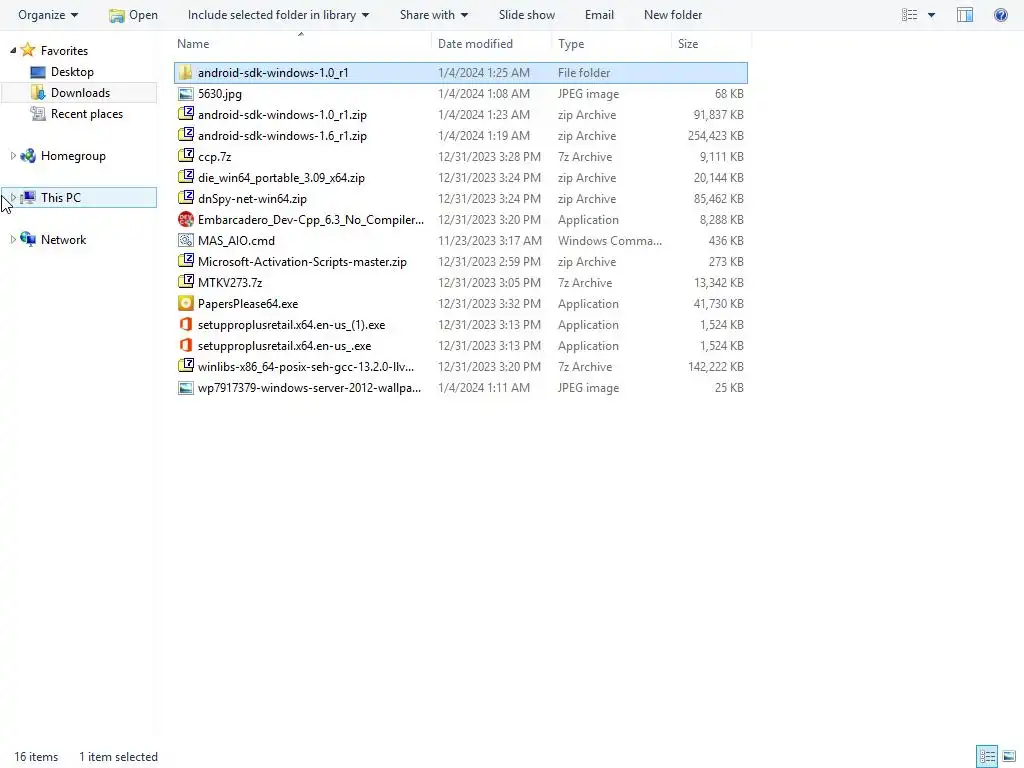Click the ccp.7z archive icon
The height and width of the screenshot is (768, 1024).
point(185,156)
